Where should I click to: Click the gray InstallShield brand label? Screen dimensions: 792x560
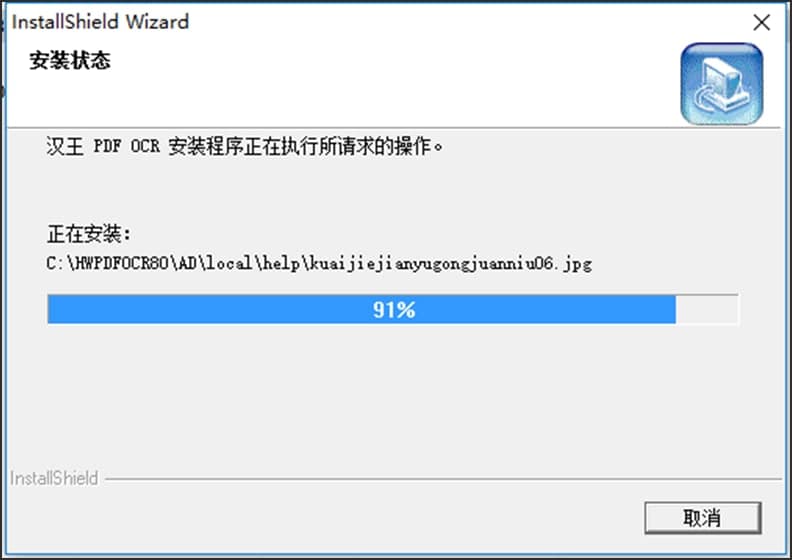click(x=54, y=478)
